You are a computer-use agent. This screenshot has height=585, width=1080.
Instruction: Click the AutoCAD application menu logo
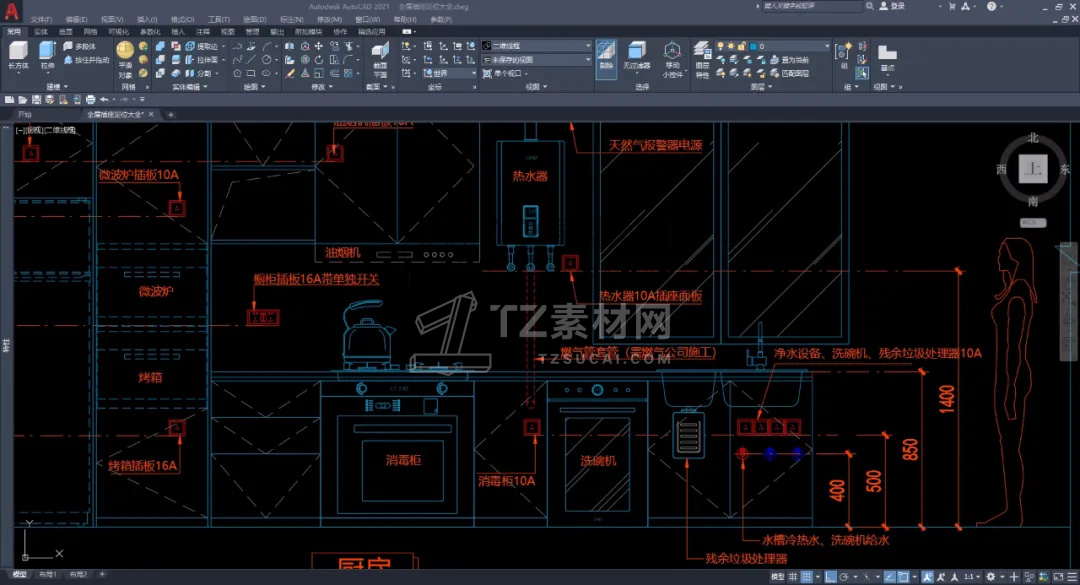click(12, 10)
